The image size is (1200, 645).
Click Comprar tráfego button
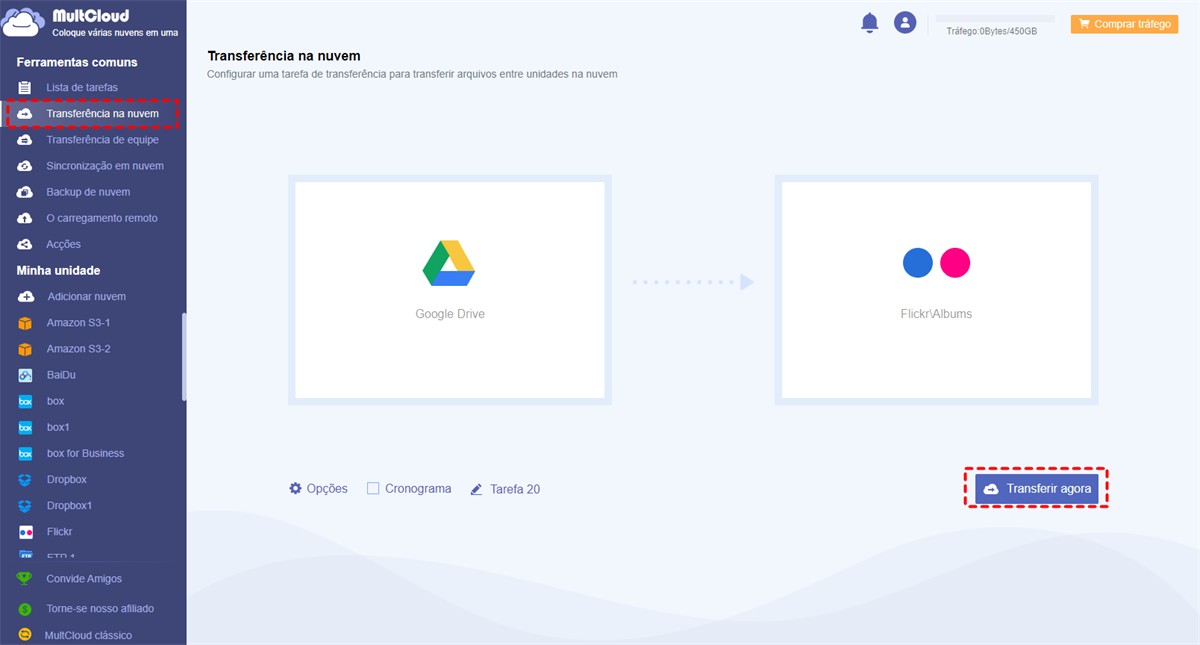[1124, 24]
